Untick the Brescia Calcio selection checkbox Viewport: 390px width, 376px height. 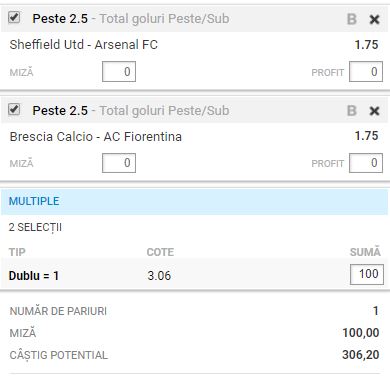[x=14, y=109]
